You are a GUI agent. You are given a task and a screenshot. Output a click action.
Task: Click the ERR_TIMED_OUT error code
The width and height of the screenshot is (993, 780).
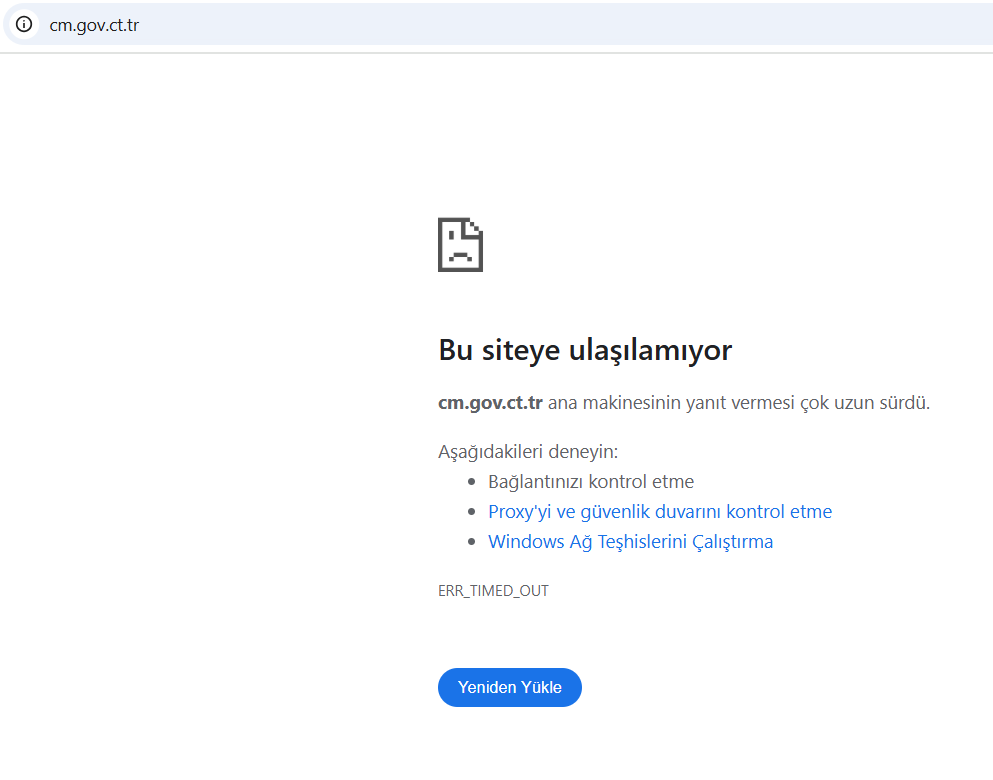(x=493, y=590)
